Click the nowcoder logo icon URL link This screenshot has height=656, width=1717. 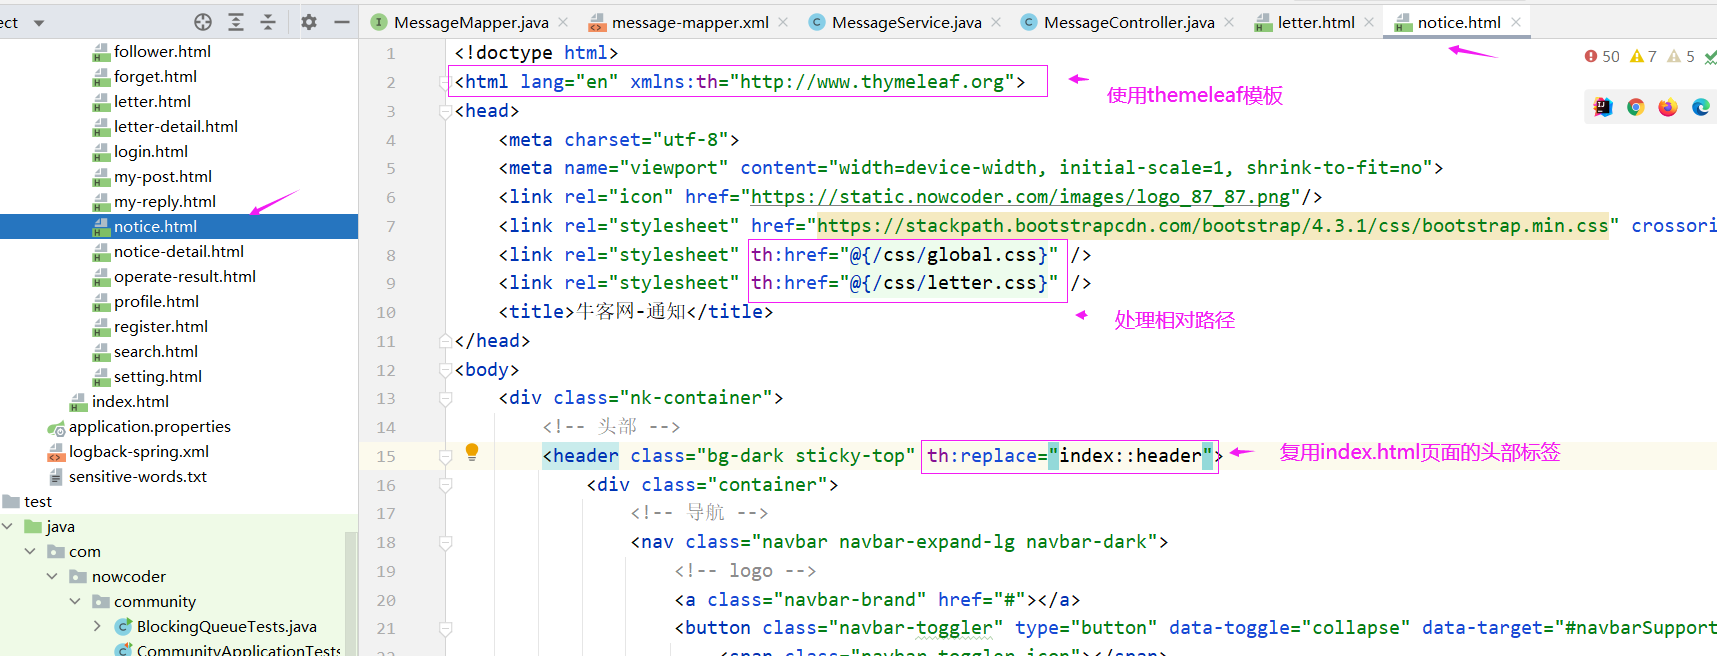(x=1020, y=197)
